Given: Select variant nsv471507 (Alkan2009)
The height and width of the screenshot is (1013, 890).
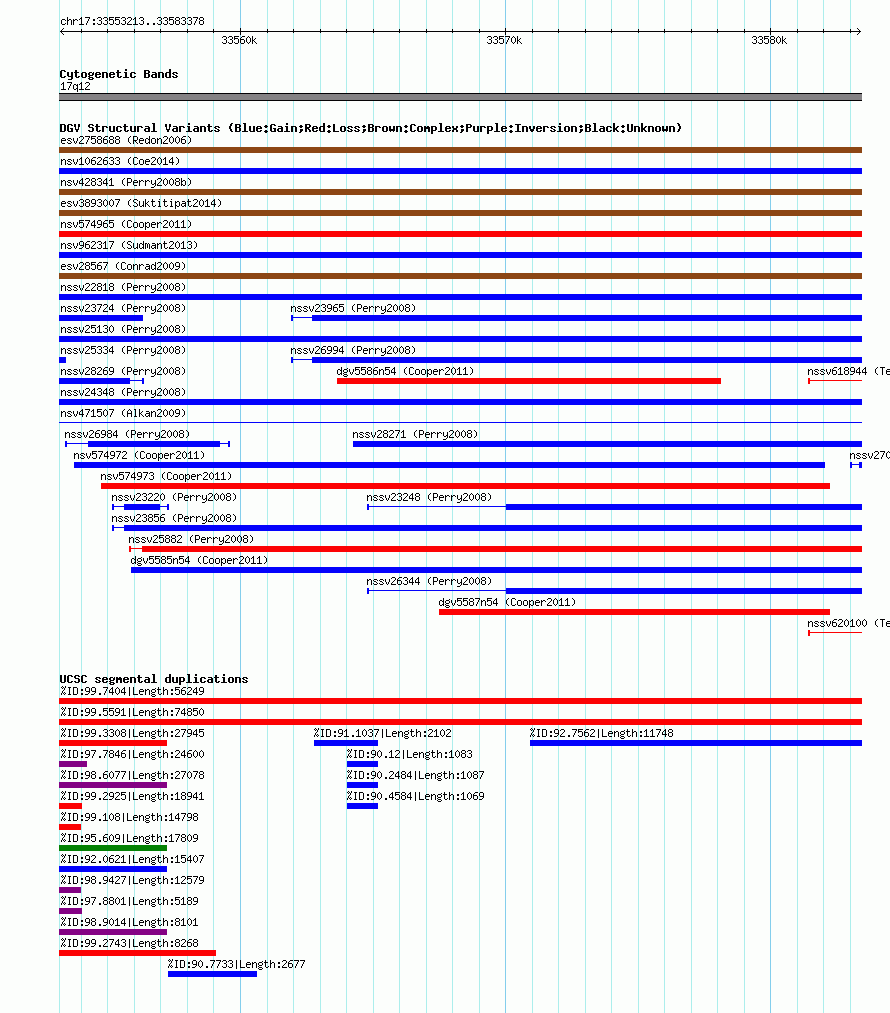Looking at the screenshot, I should point(461,423).
